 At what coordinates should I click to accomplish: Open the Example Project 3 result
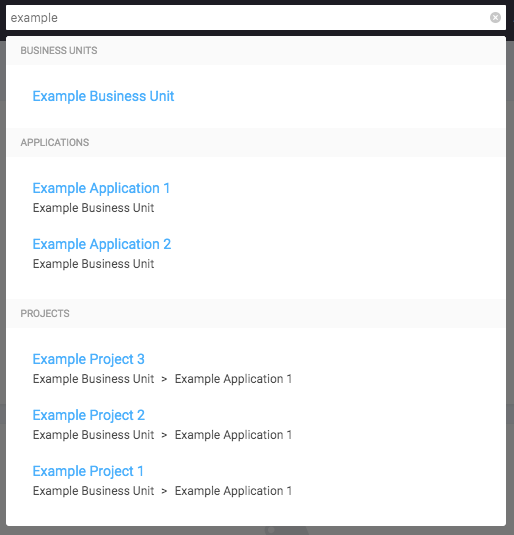(89, 359)
